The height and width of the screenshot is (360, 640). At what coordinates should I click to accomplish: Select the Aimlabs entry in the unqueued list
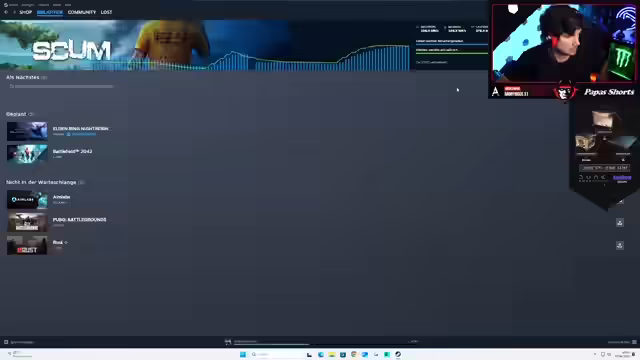[x=61, y=197]
